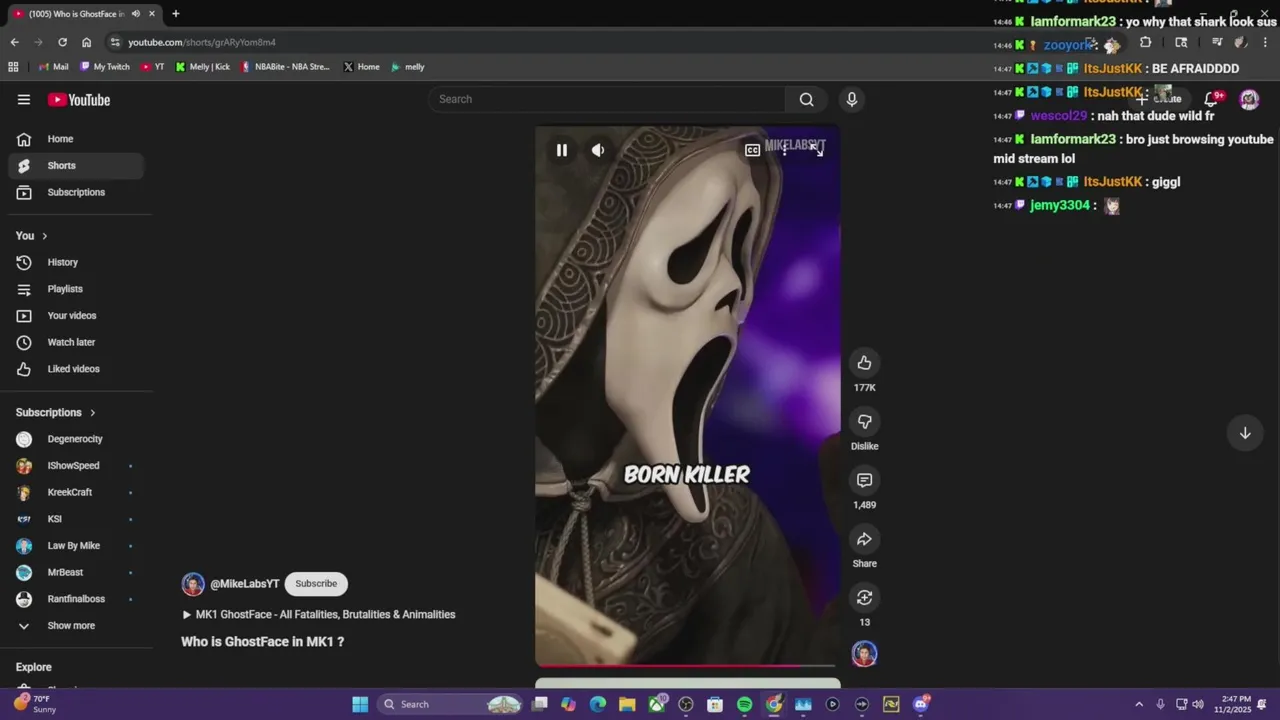This screenshot has height=720, width=1280.
Task: Start voice search with the microphone
Action: [x=852, y=99]
